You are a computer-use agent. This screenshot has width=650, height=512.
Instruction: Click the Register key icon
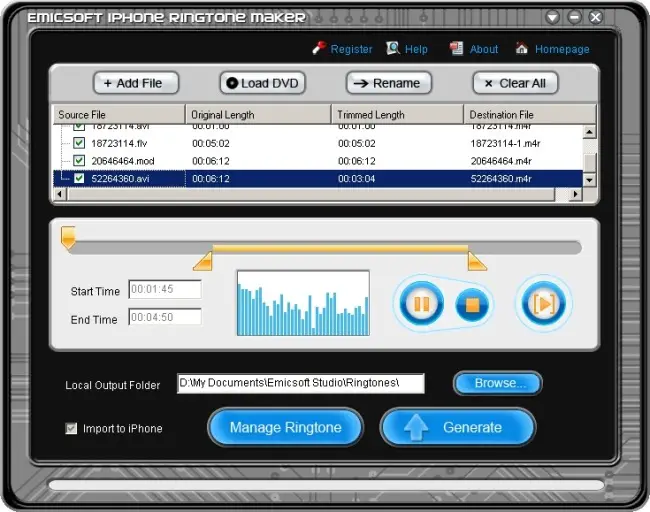tap(319, 48)
